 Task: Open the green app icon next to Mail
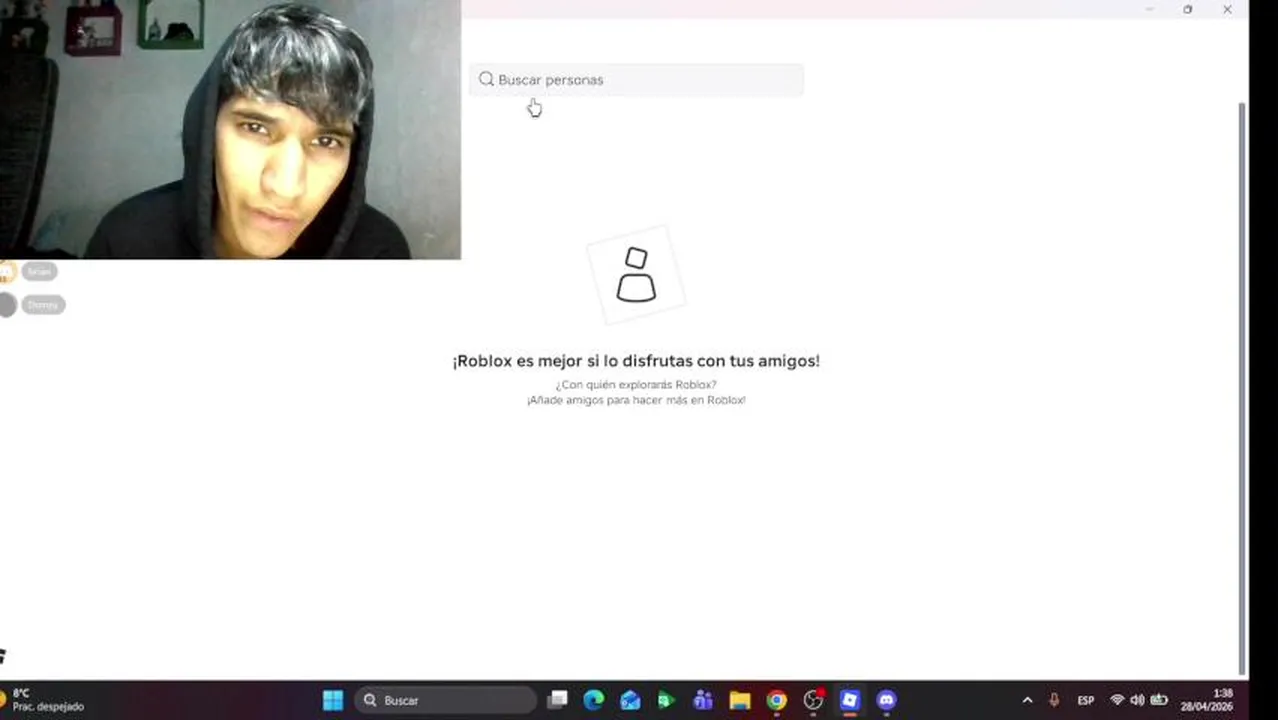pyautogui.click(x=666, y=700)
